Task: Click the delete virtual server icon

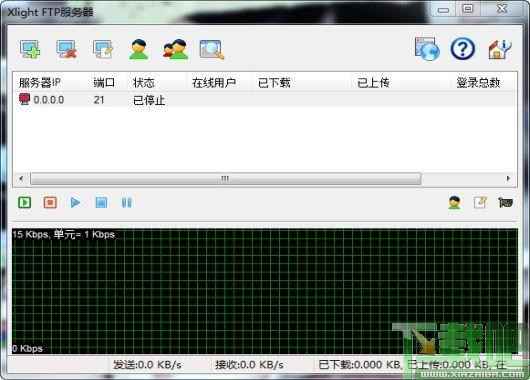Action: [66, 49]
